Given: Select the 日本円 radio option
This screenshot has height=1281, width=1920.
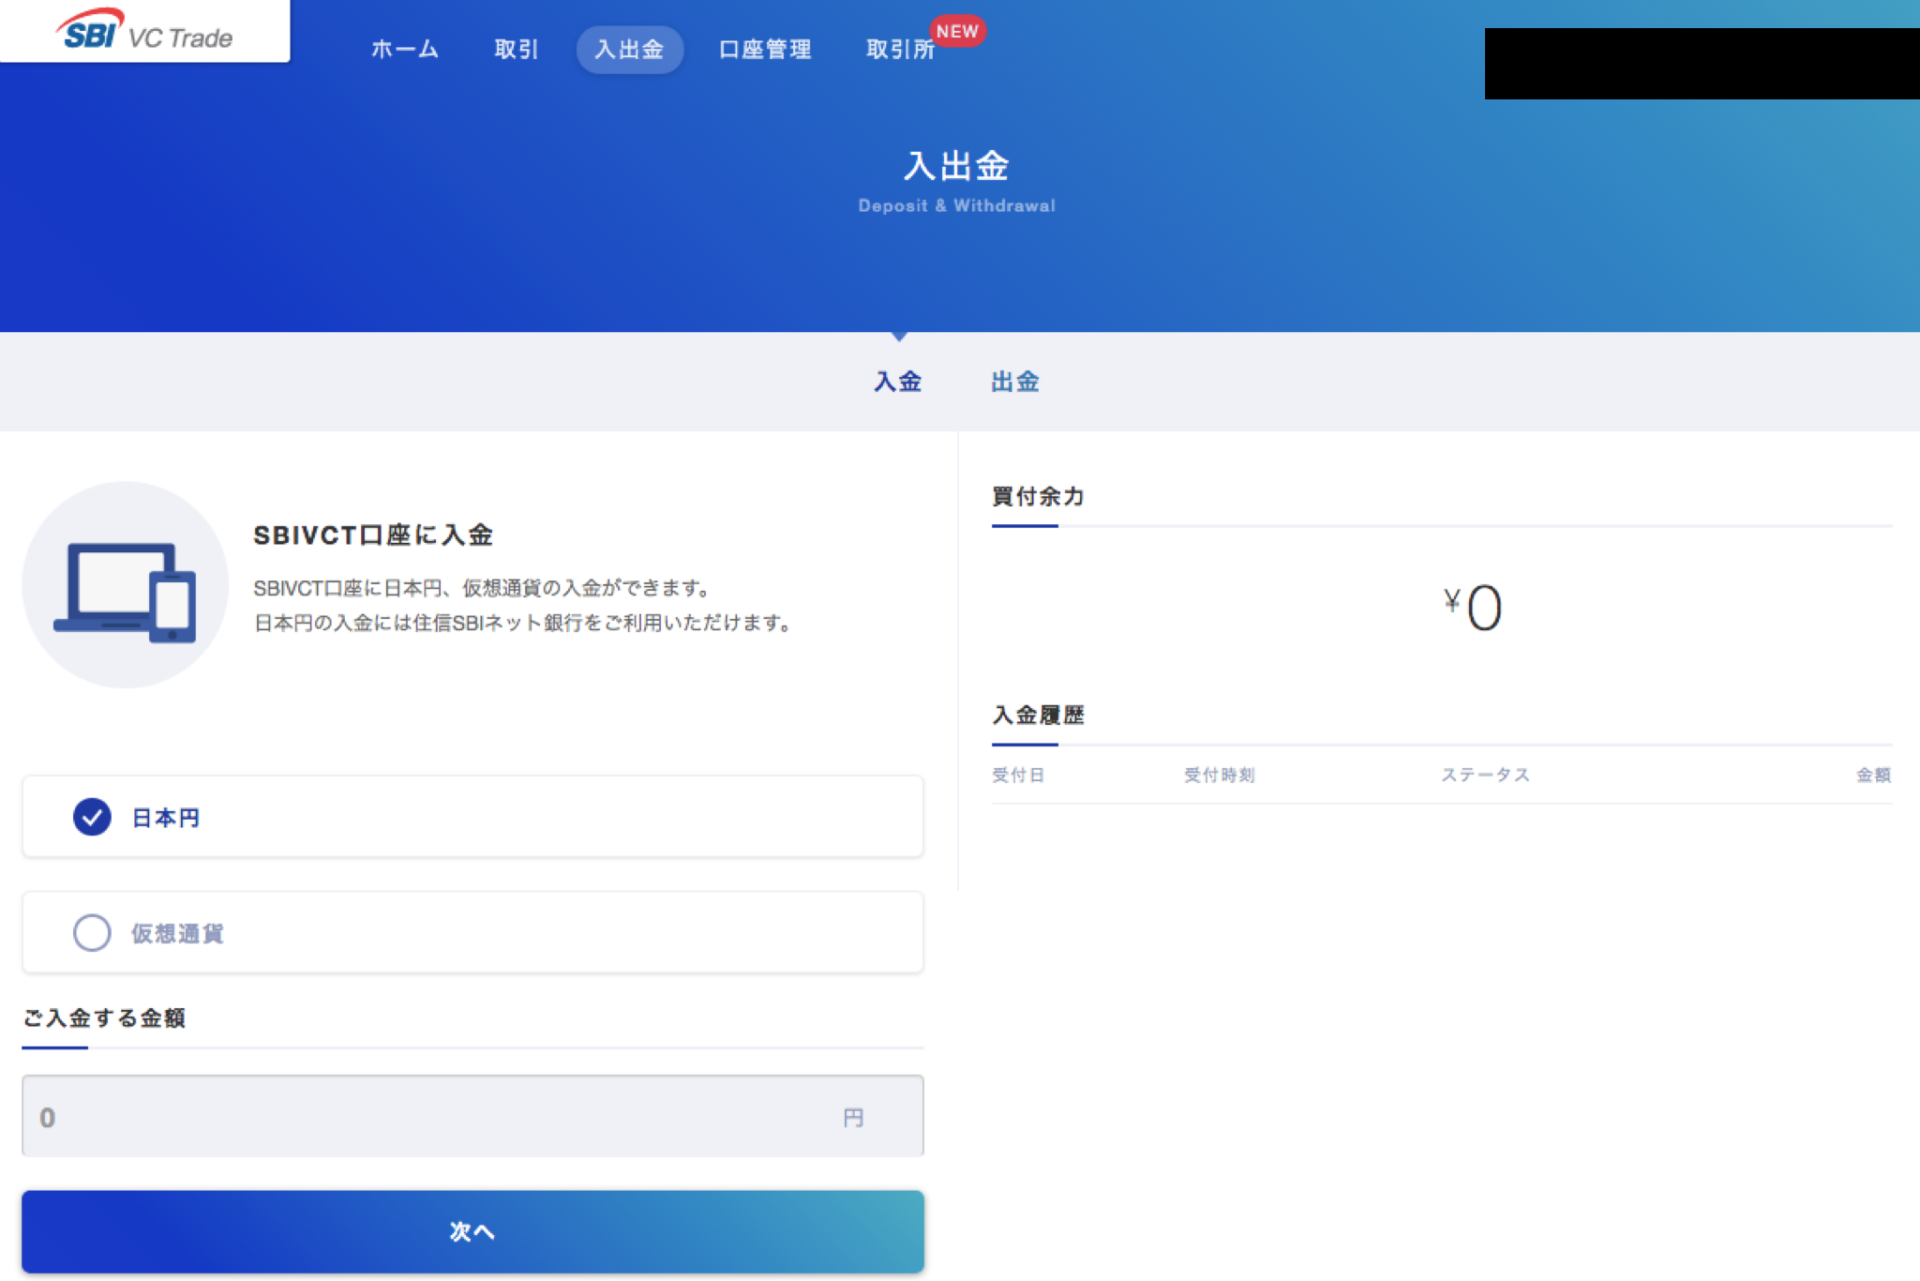Looking at the screenshot, I should point(472,816).
